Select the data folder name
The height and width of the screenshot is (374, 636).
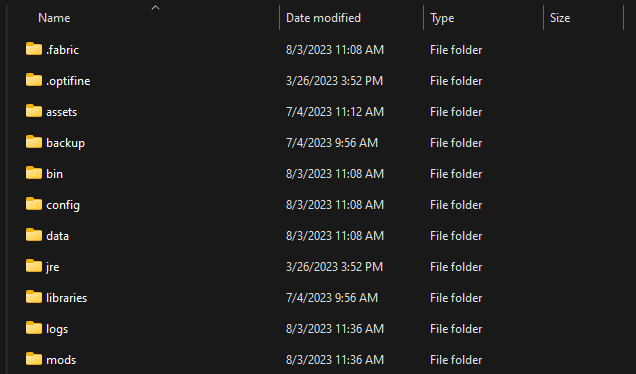(57, 236)
